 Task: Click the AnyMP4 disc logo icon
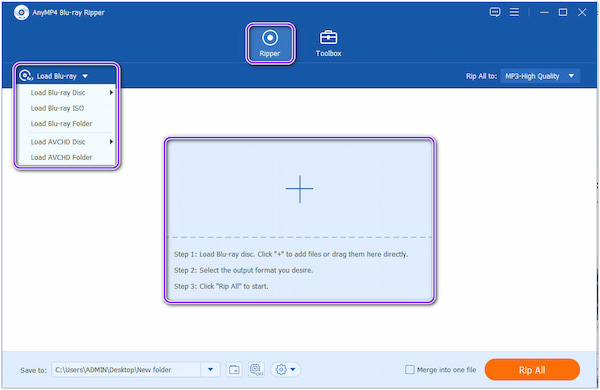point(21,13)
